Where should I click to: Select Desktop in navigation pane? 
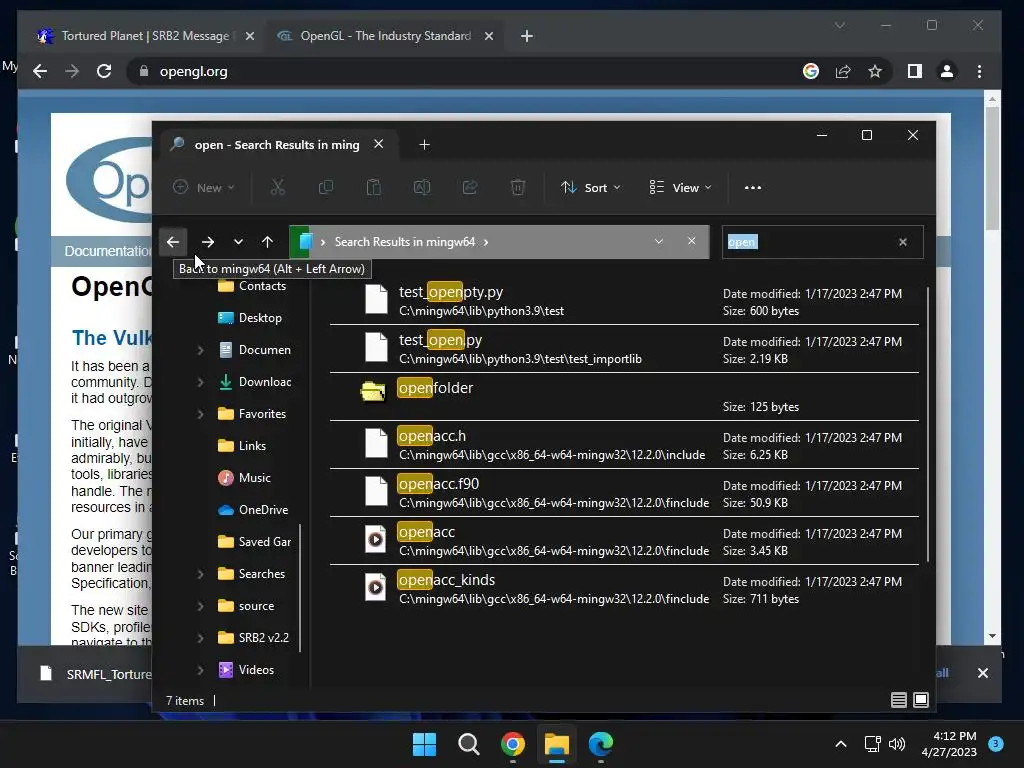251,318
